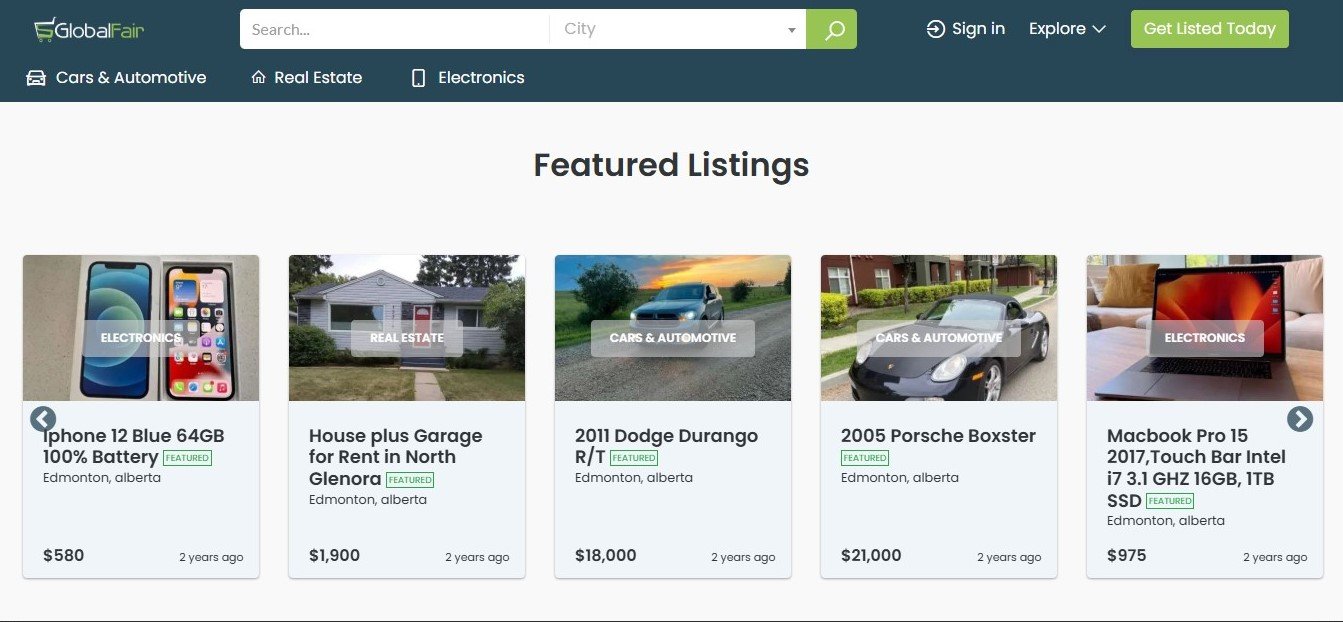The width and height of the screenshot is (1343, 622).
Task: Advance carousel with the right arrow
Action: click(x=1299, y=419)
